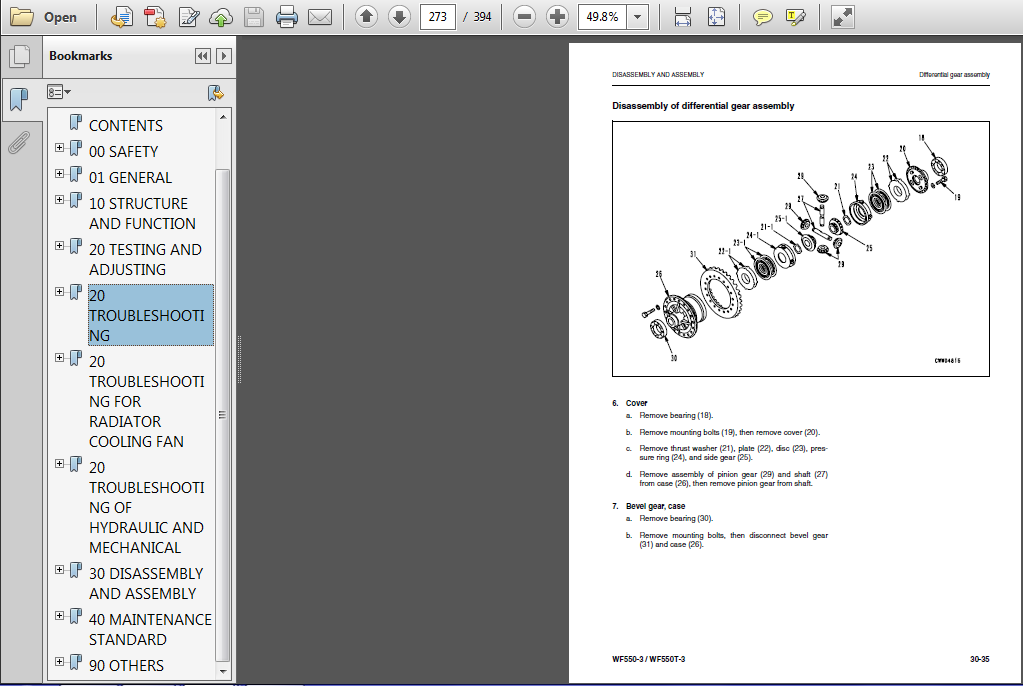This screenshot has height=686, width=1023.
Task: Open the bookmarks options menu dropdown
Action: (59, 92)
